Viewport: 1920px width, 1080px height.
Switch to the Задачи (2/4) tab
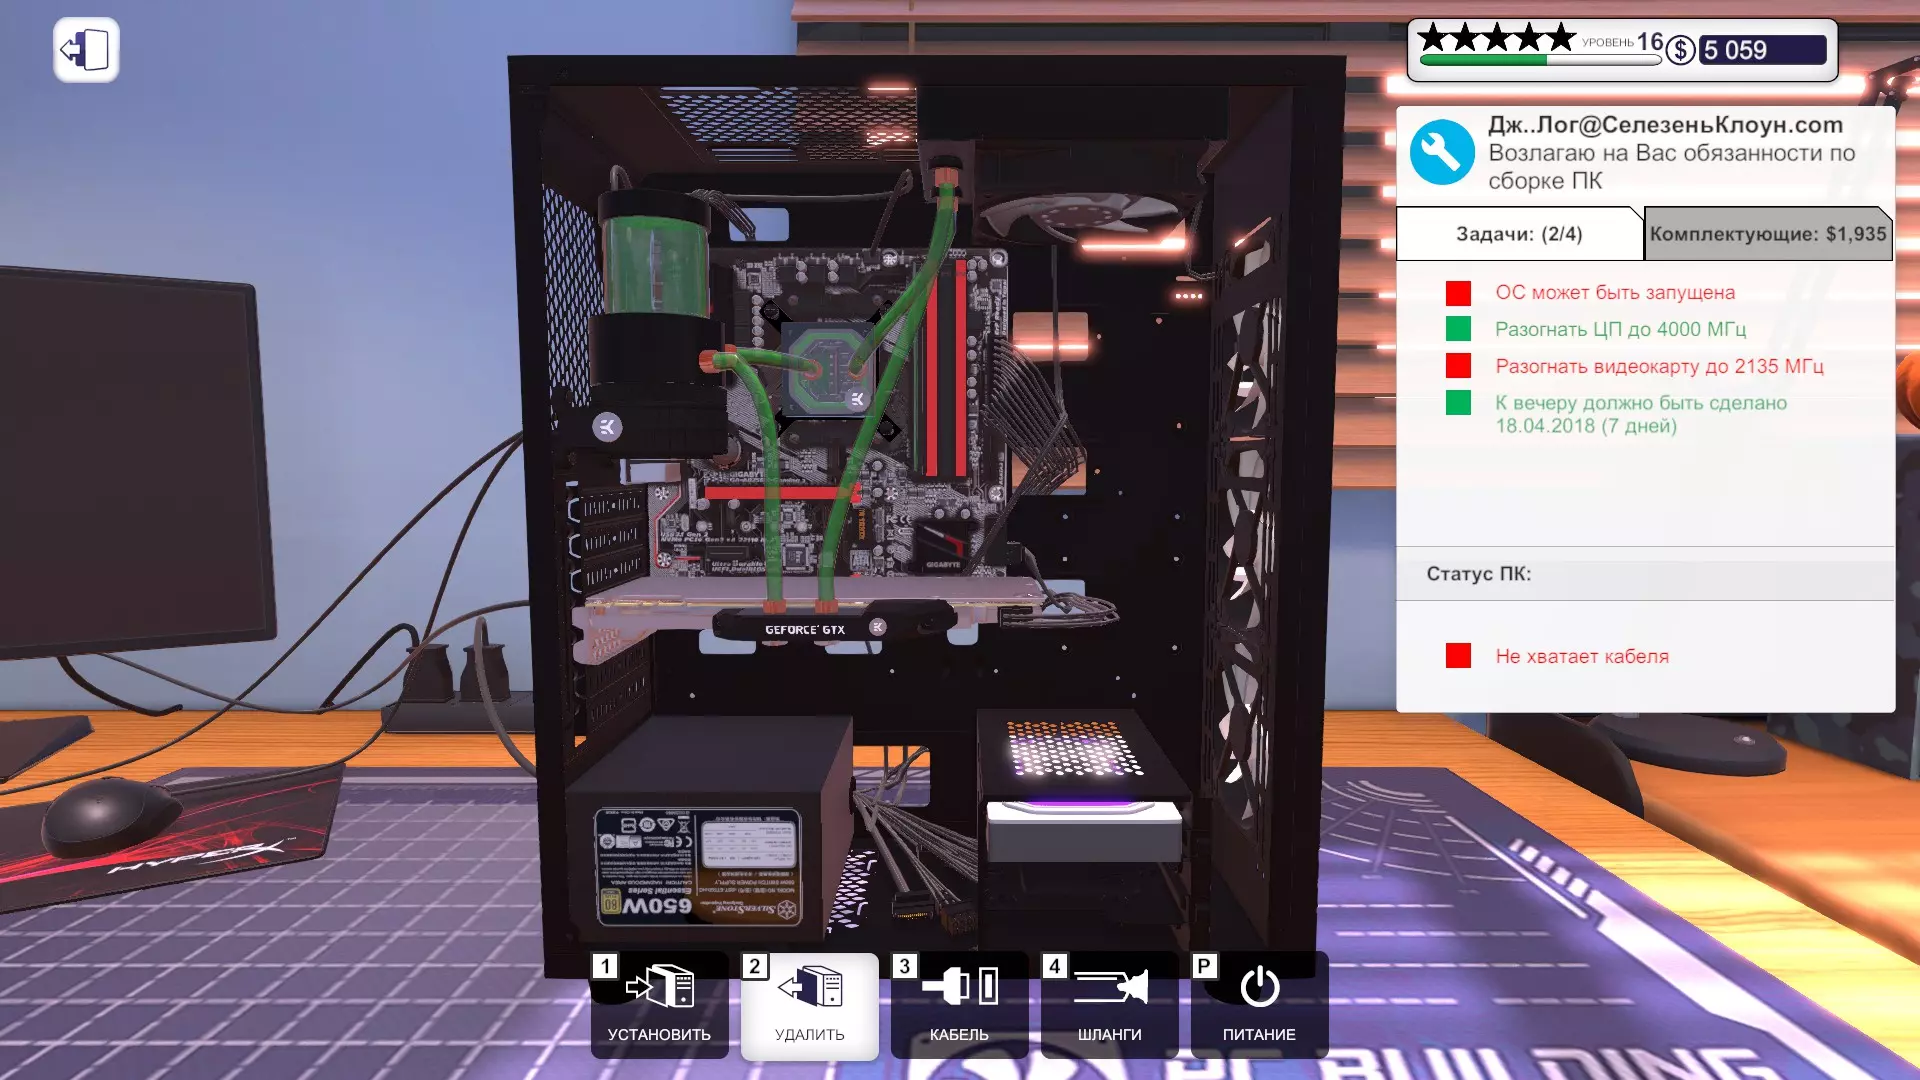click(1518, 234)
